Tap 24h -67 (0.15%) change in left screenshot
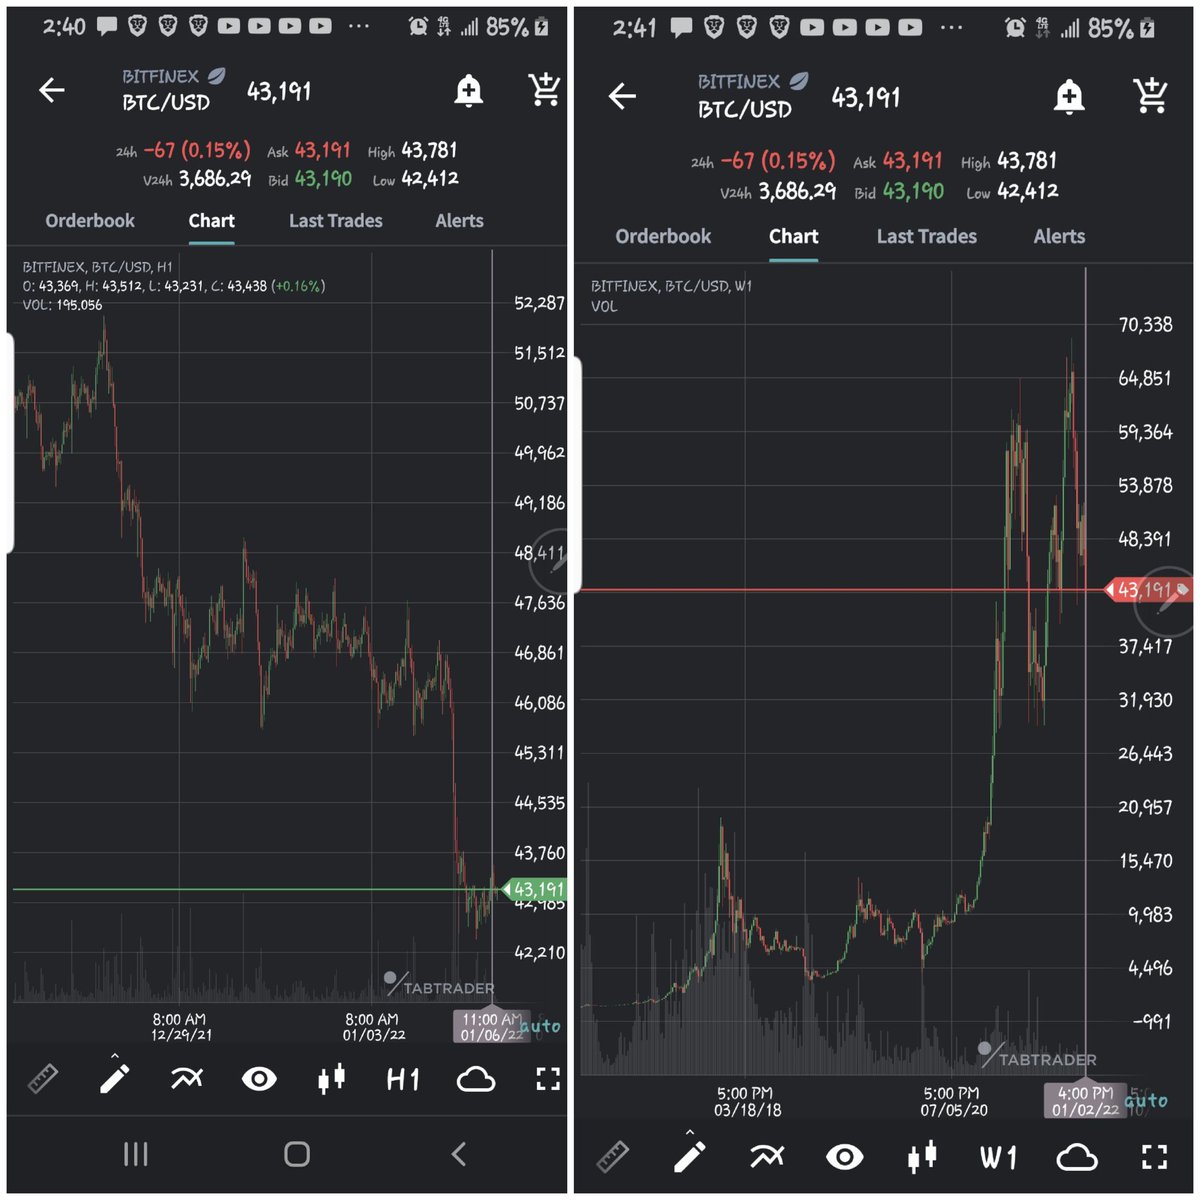Viewport: 1200px width, 1200px height. tap(183, 151)
